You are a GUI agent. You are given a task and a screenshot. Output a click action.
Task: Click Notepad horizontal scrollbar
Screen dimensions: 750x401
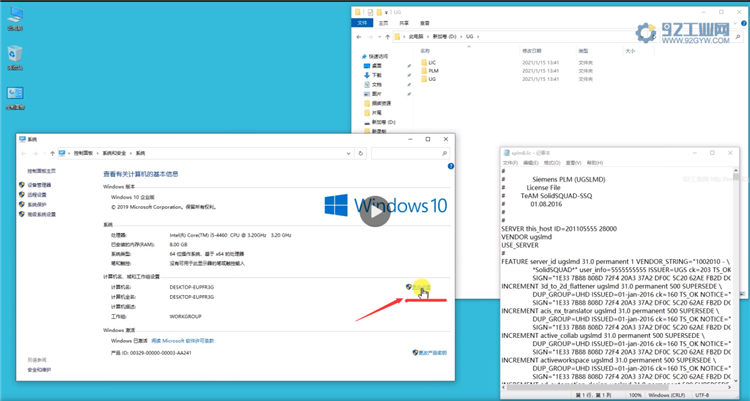tap(616, 387)
